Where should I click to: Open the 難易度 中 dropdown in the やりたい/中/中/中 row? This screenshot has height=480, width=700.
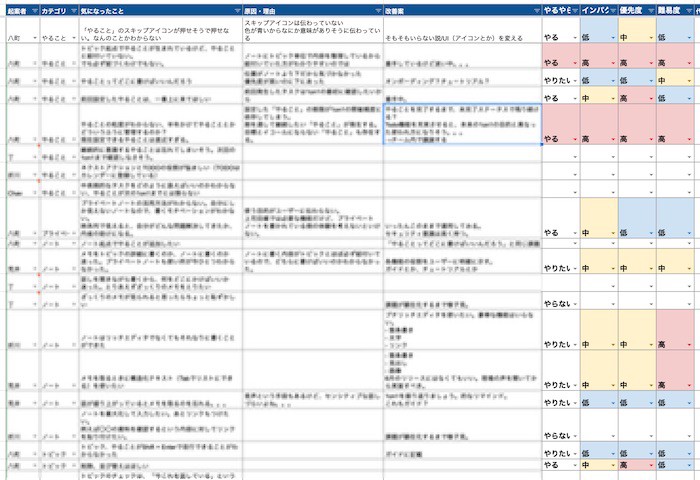click(689, 269)
